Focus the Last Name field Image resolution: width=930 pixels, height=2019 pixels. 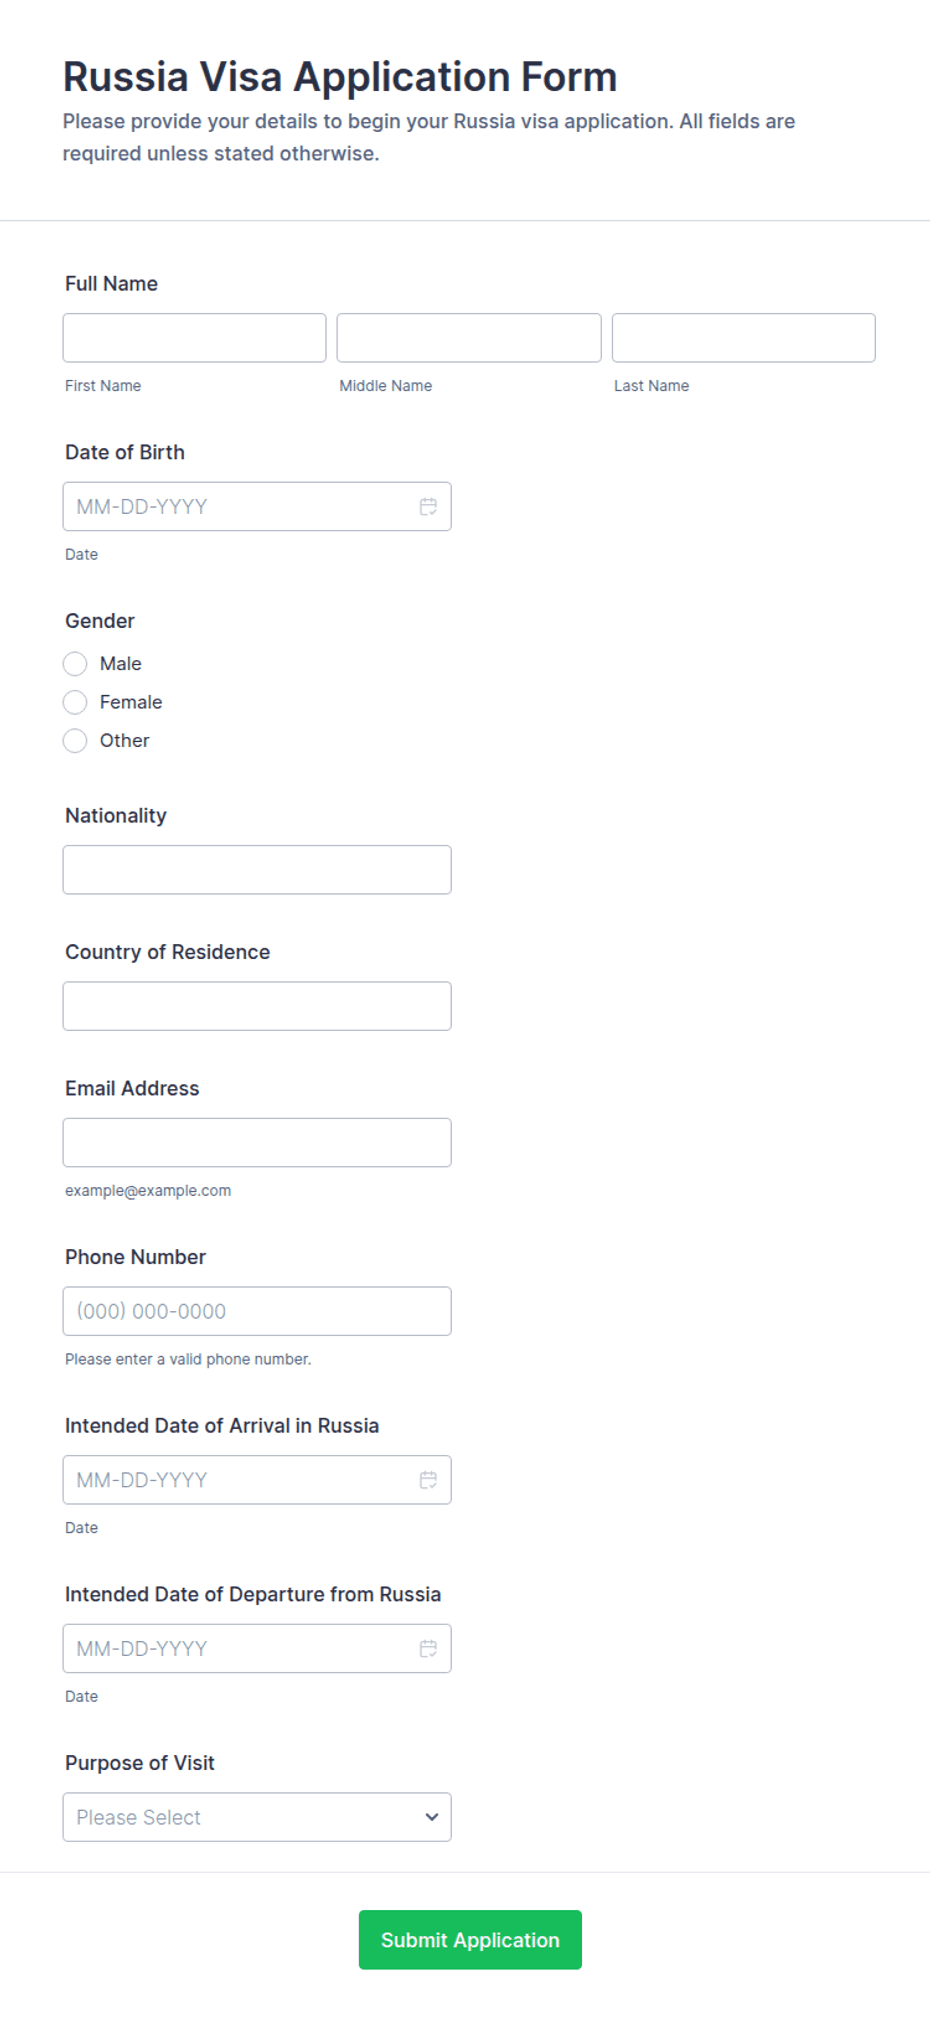pos(743,338)
